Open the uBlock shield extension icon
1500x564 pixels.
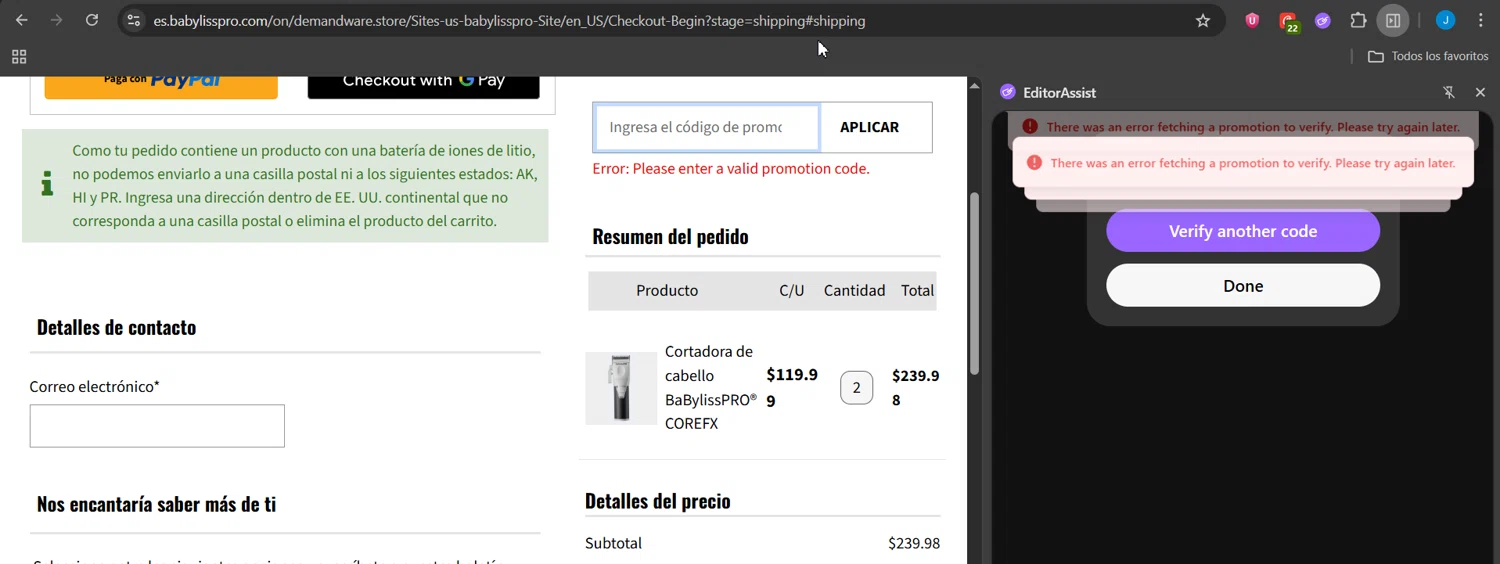pyautogui.click(x=1252, y=20)
